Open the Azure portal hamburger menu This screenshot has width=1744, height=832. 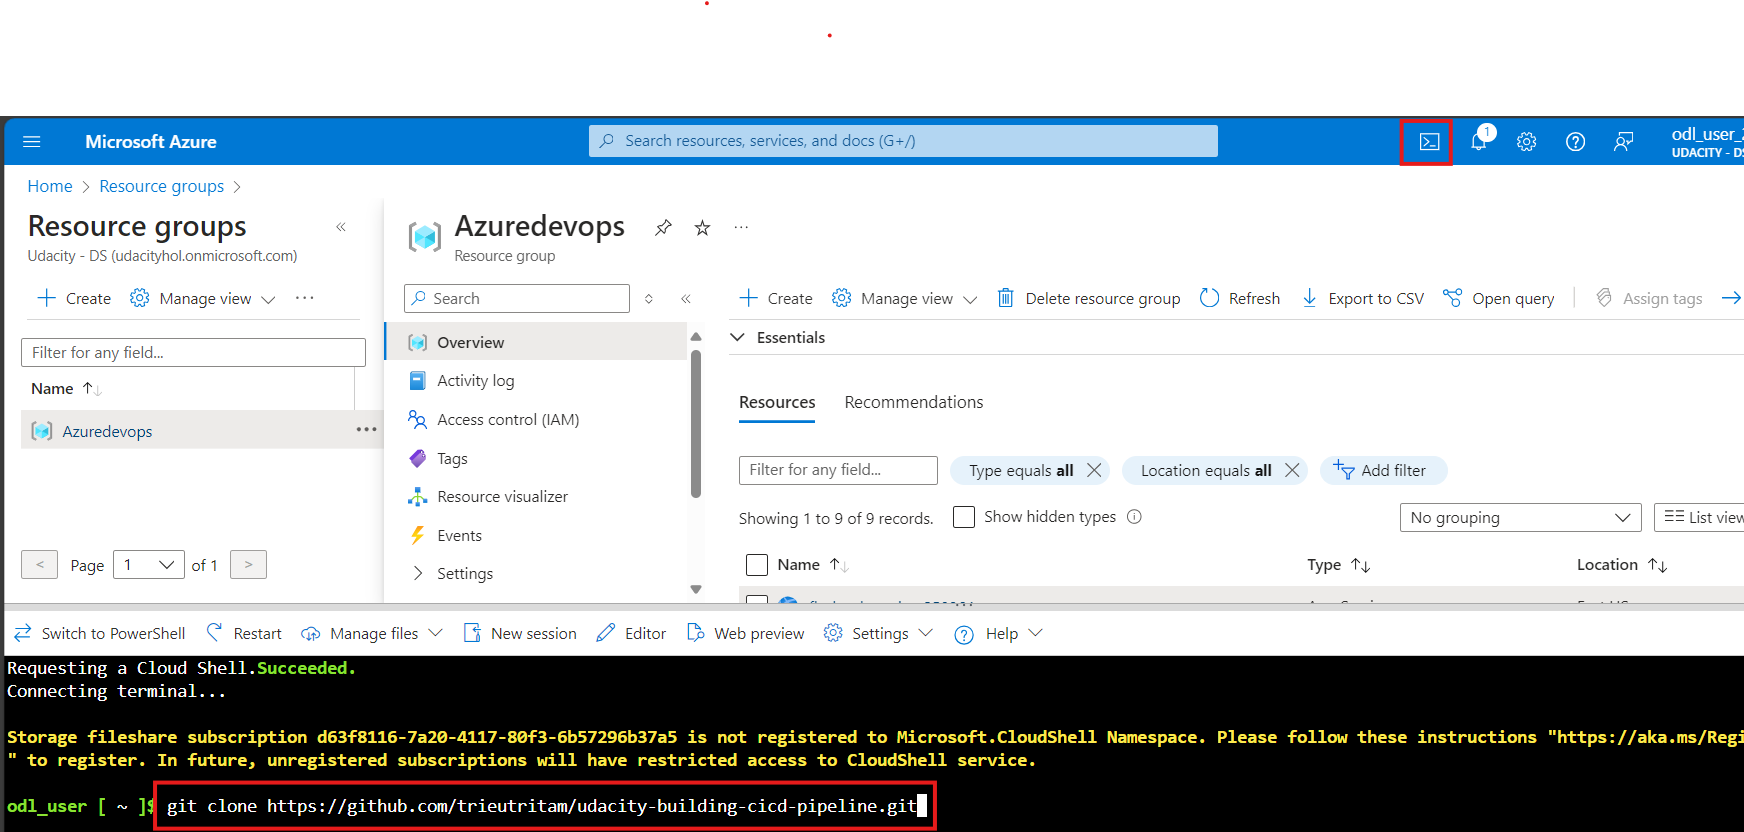[32, 142]
